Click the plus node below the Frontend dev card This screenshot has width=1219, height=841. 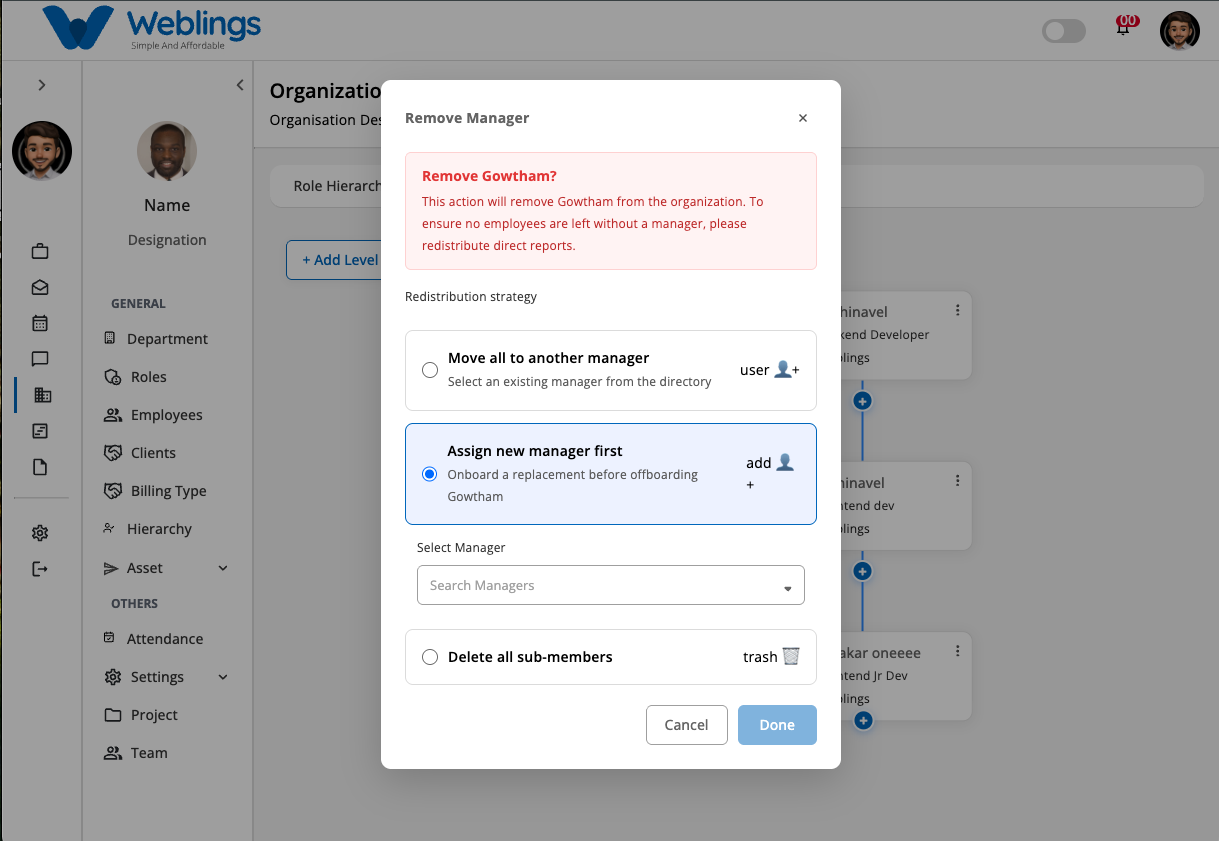[863, 572]
